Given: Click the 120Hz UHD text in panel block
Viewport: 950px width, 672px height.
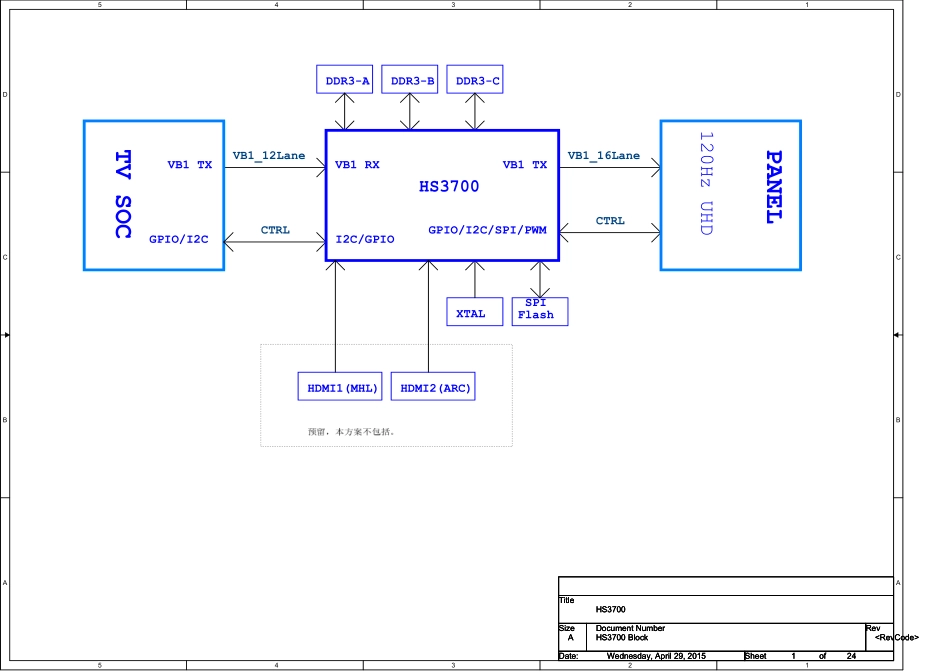Looking at the screenshot, I should (706, 184).
